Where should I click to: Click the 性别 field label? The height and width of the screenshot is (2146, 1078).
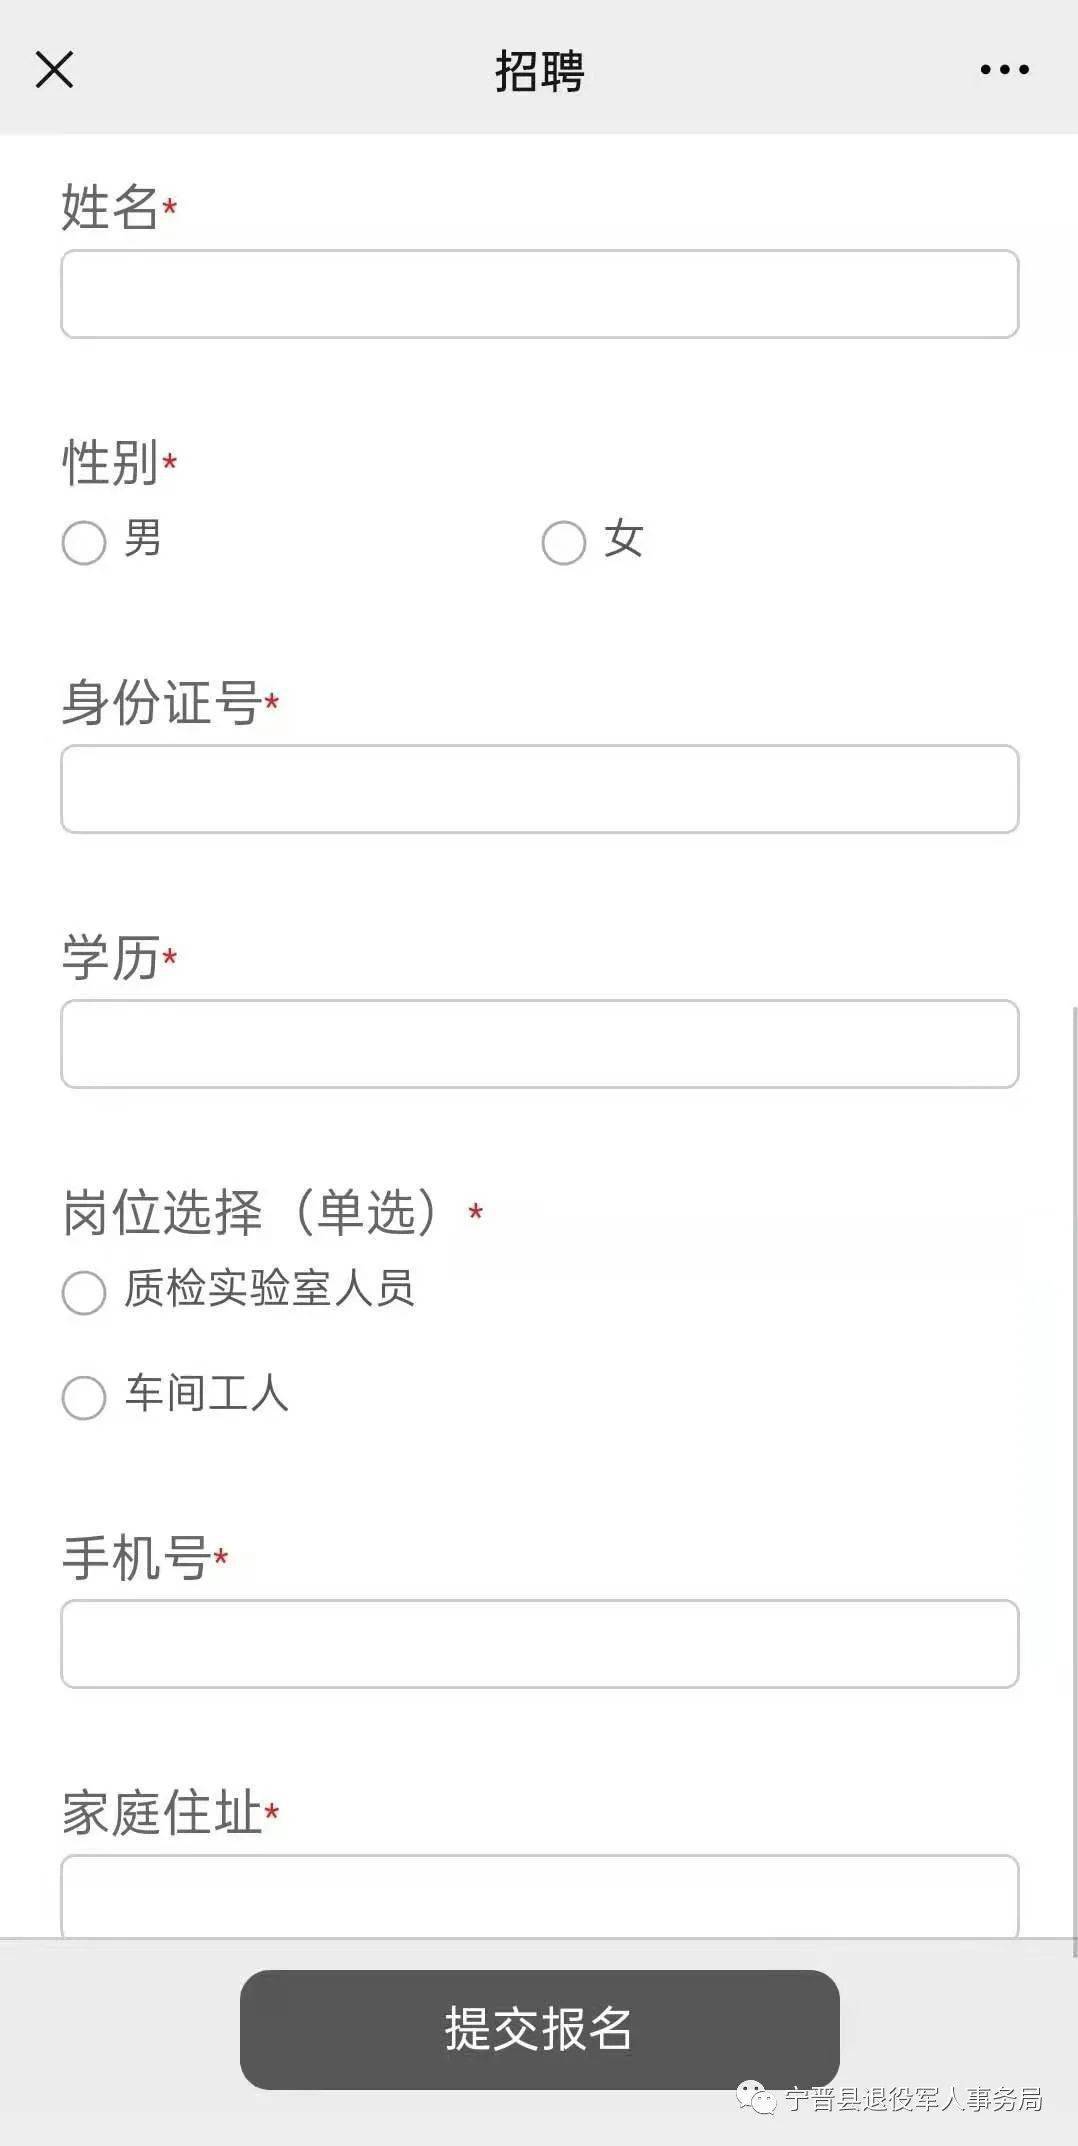click(x=110, y=462)
